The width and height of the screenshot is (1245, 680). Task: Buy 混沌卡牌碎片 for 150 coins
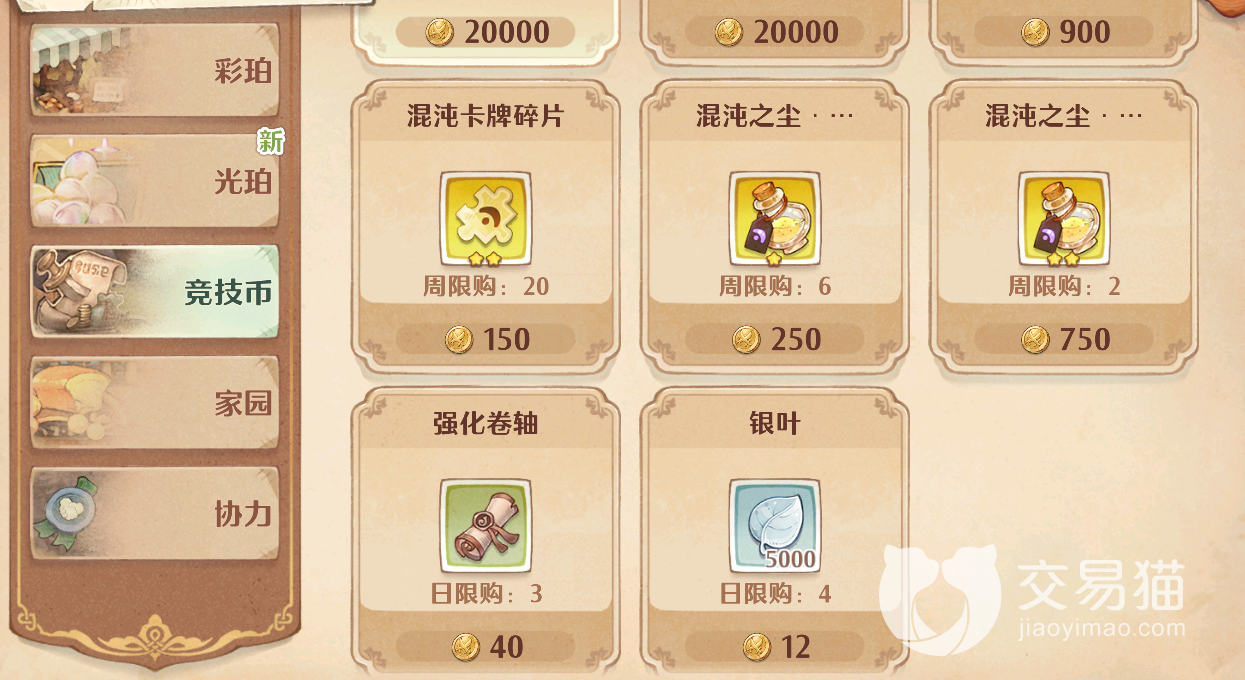(486, 339)
